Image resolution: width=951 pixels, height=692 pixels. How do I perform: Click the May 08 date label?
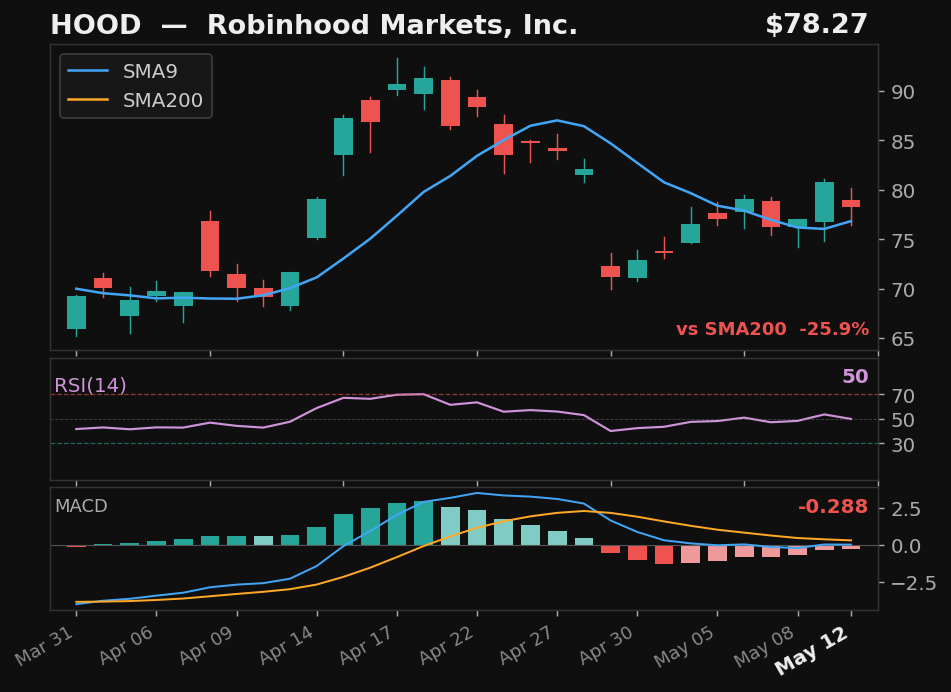pos(765,646)
